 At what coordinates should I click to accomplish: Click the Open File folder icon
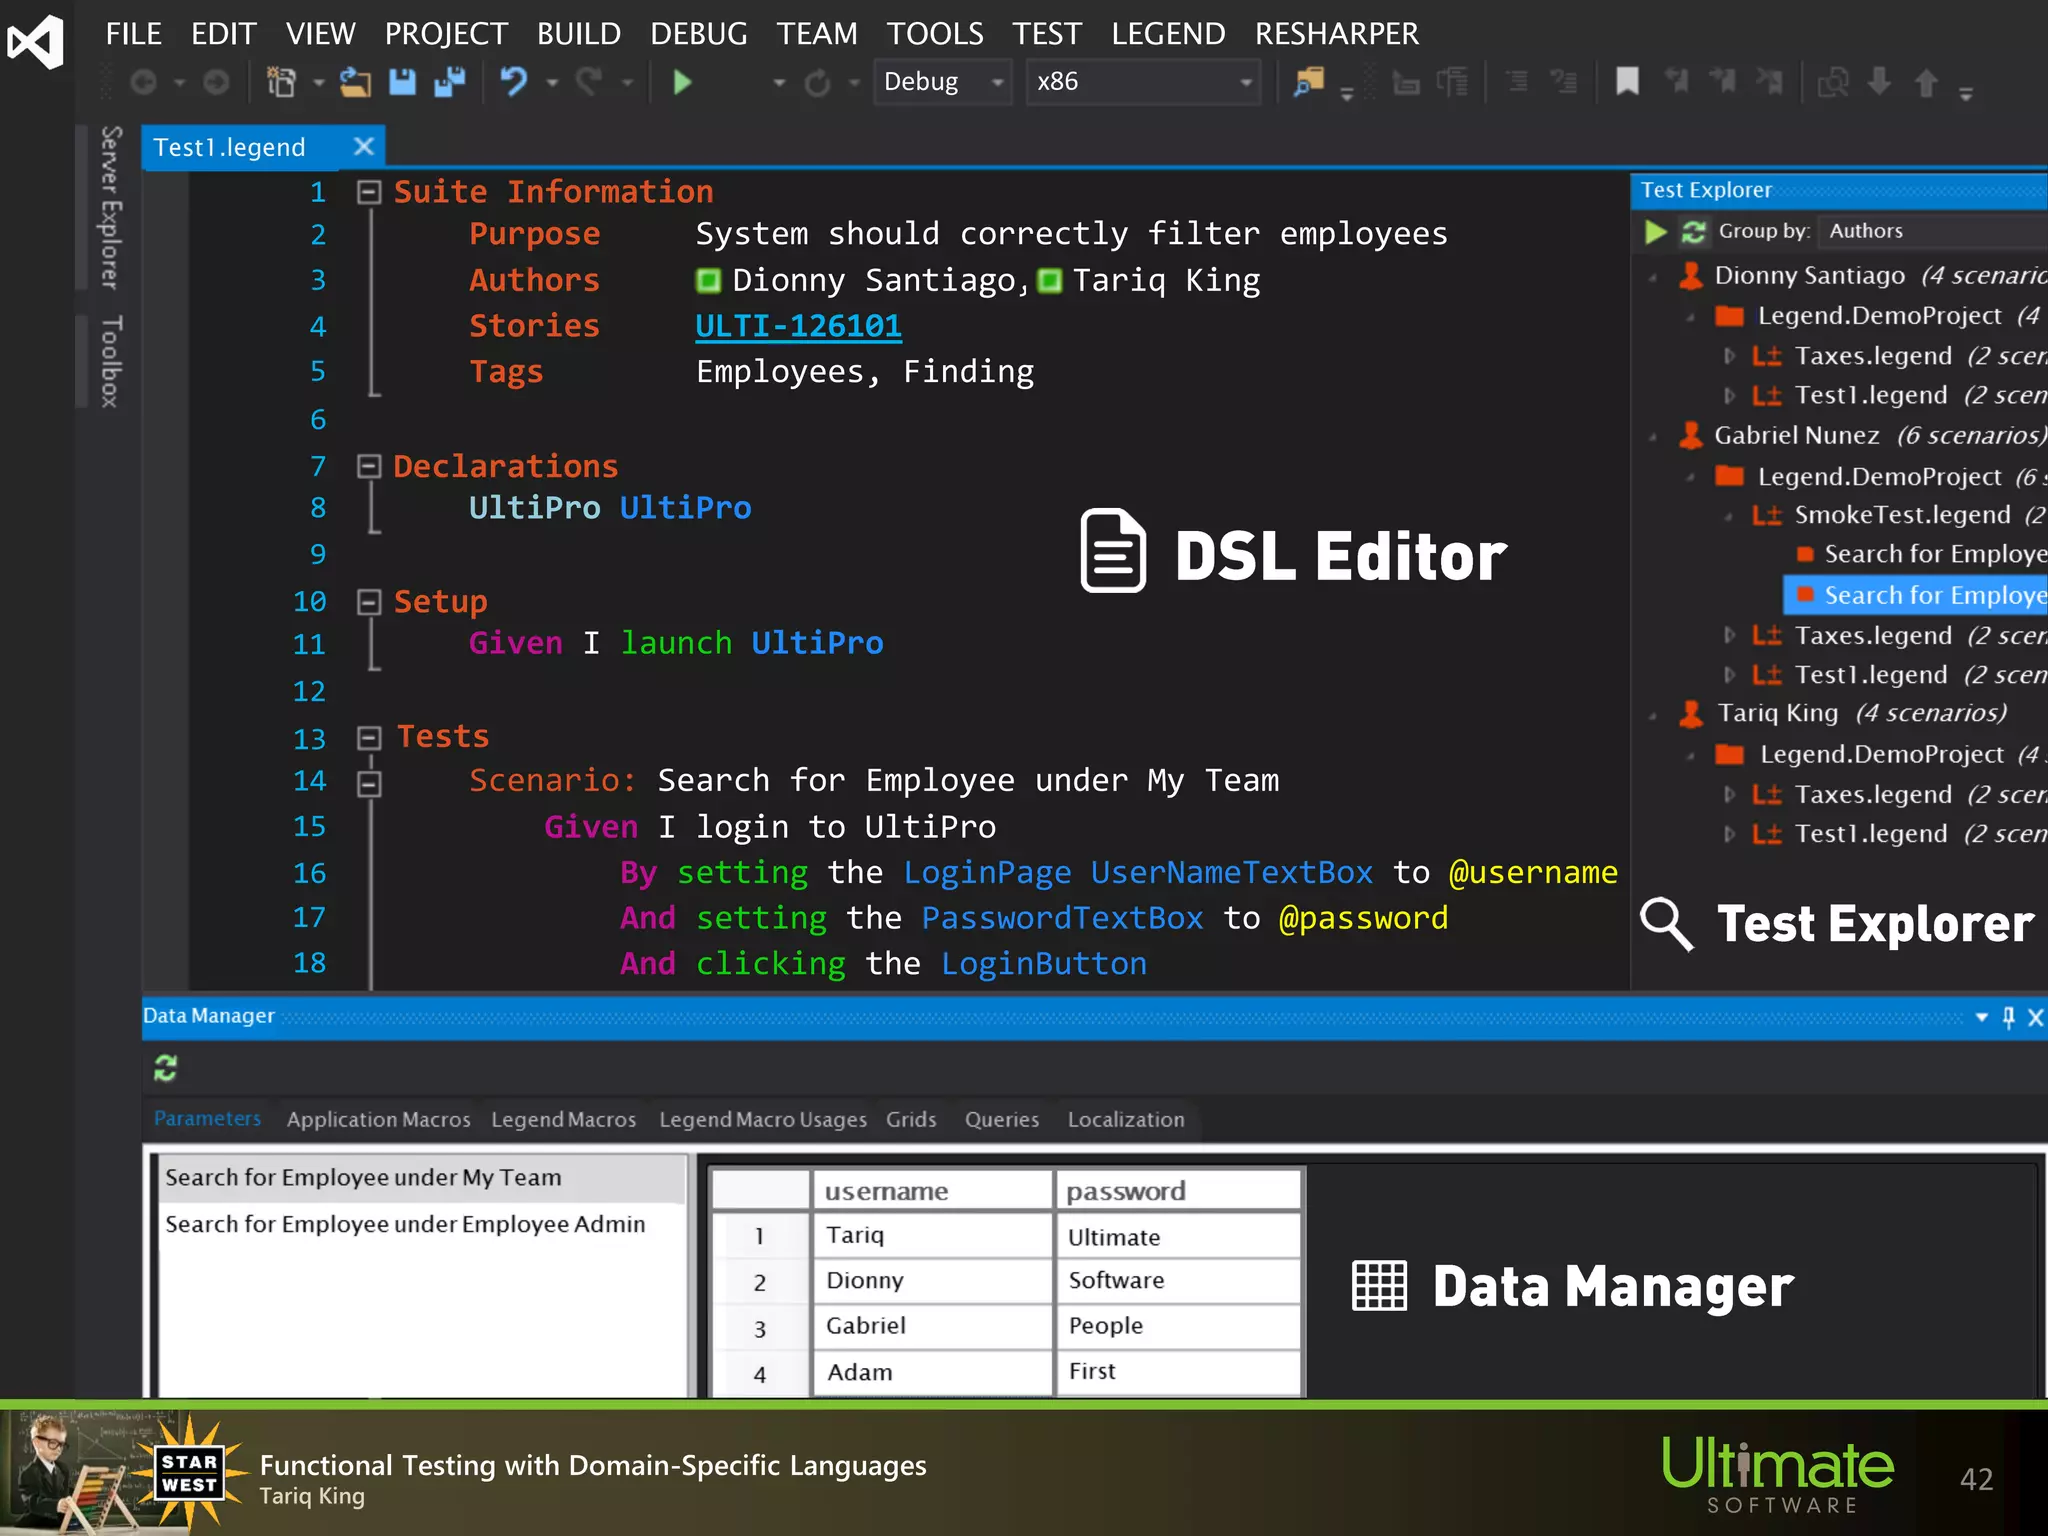click(355, 82)
